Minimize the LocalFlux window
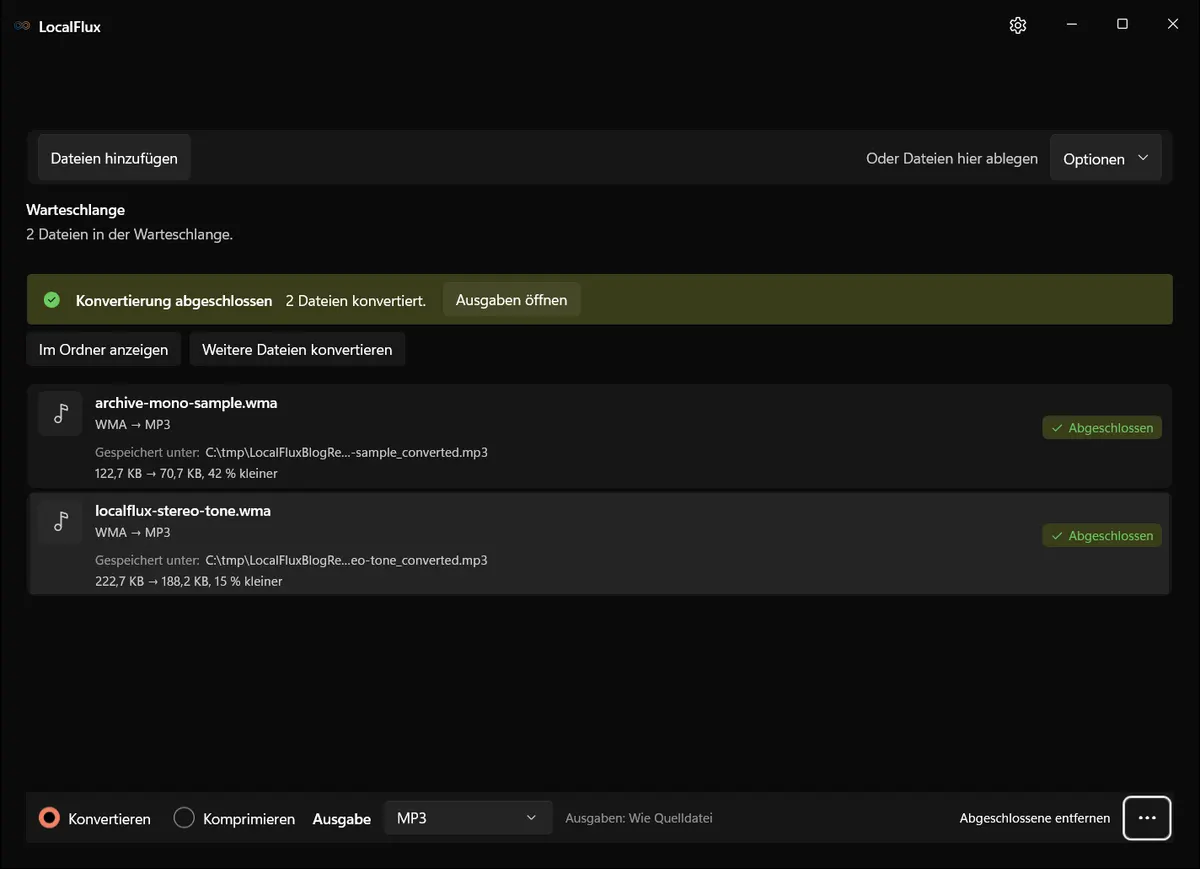1200x869 pixels. coord(1071,25)
